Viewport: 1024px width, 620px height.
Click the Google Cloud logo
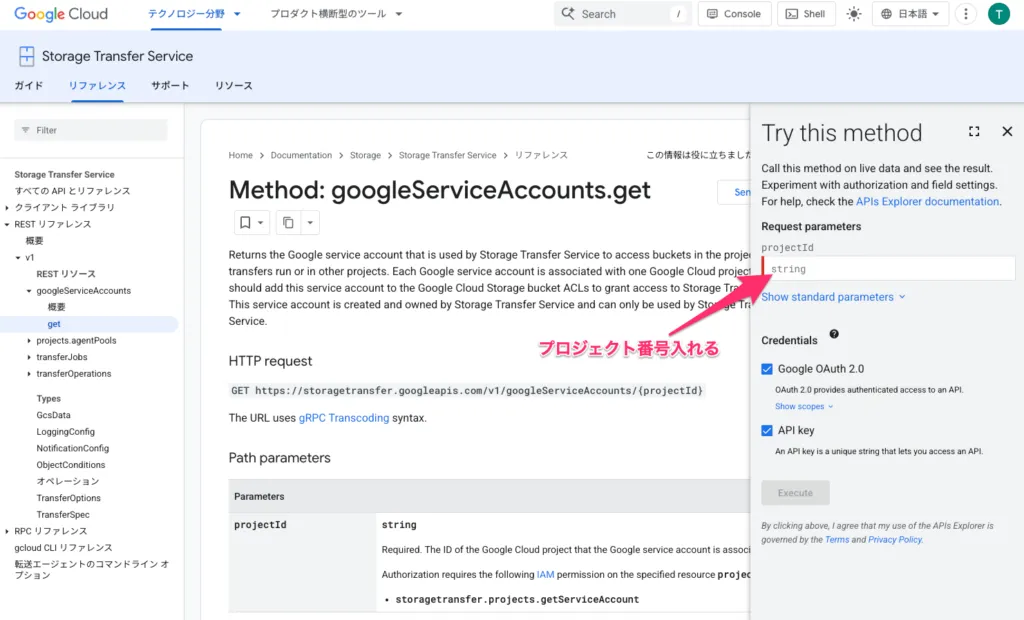pos(61,14)
